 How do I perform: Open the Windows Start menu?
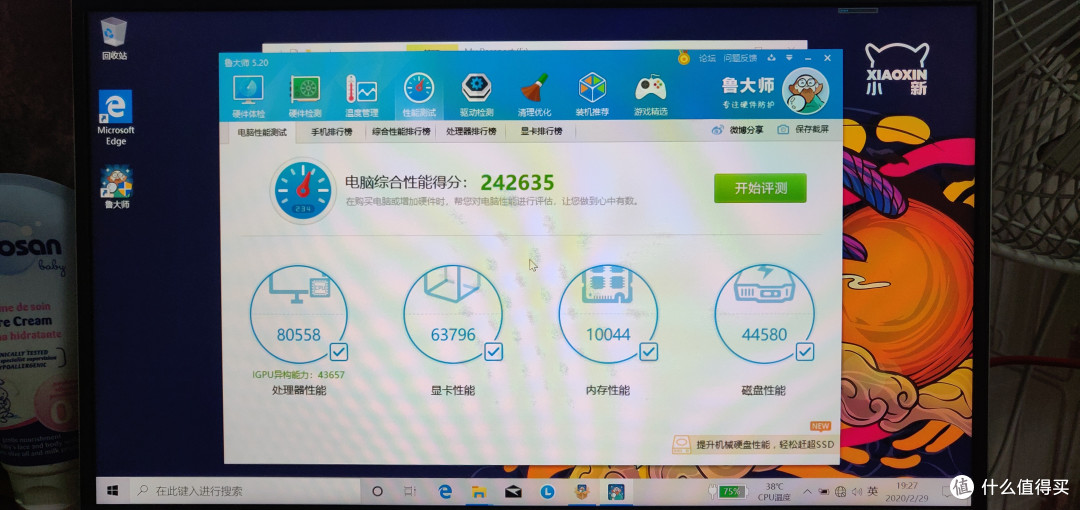coord(113,491)
